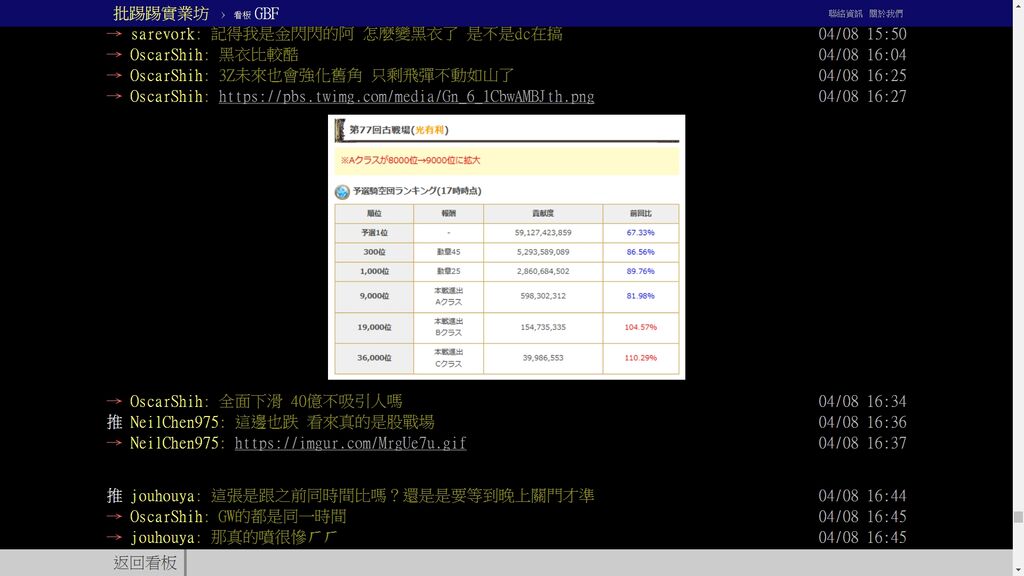The image size is (1024, 576).
Task: Open the 關於我們 page
Action: (885, 14)
